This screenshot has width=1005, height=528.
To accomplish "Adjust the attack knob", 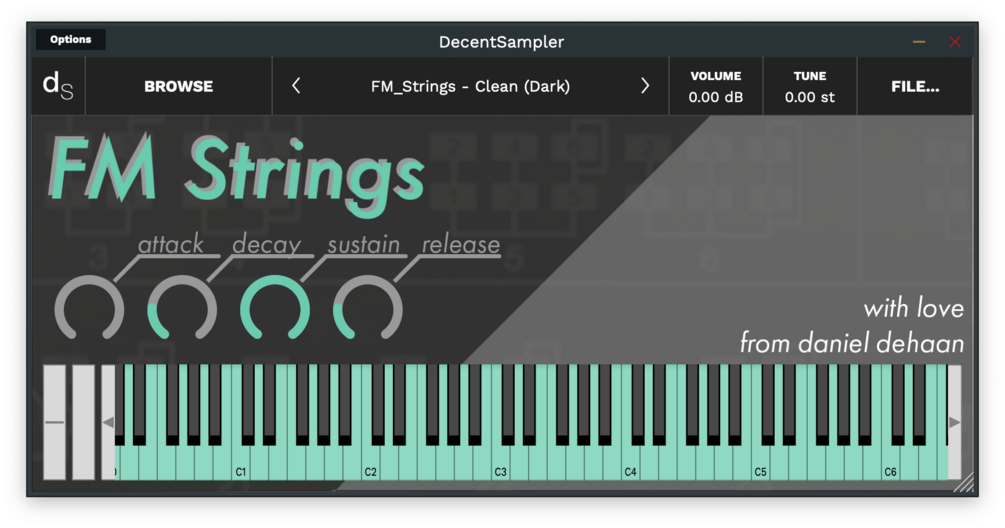I will [89, 309].
